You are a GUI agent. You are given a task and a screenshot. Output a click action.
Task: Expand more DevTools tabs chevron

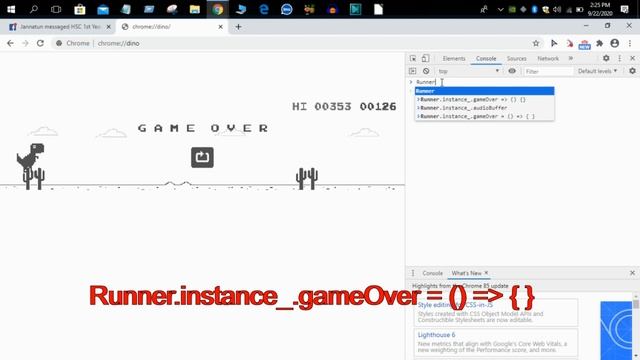pyautogui.click(x=571, y=58)
